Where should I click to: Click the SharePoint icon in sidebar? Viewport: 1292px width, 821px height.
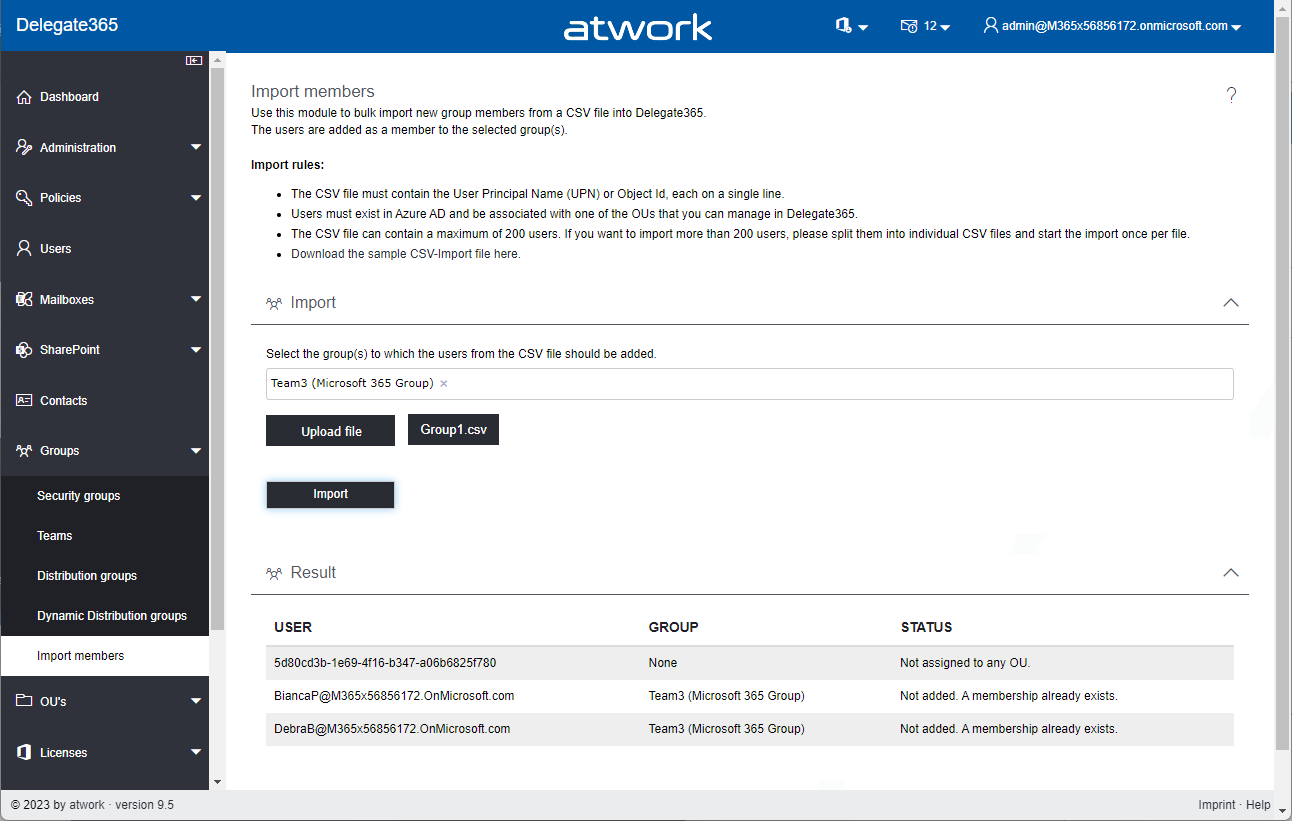[x=24, y=350]
